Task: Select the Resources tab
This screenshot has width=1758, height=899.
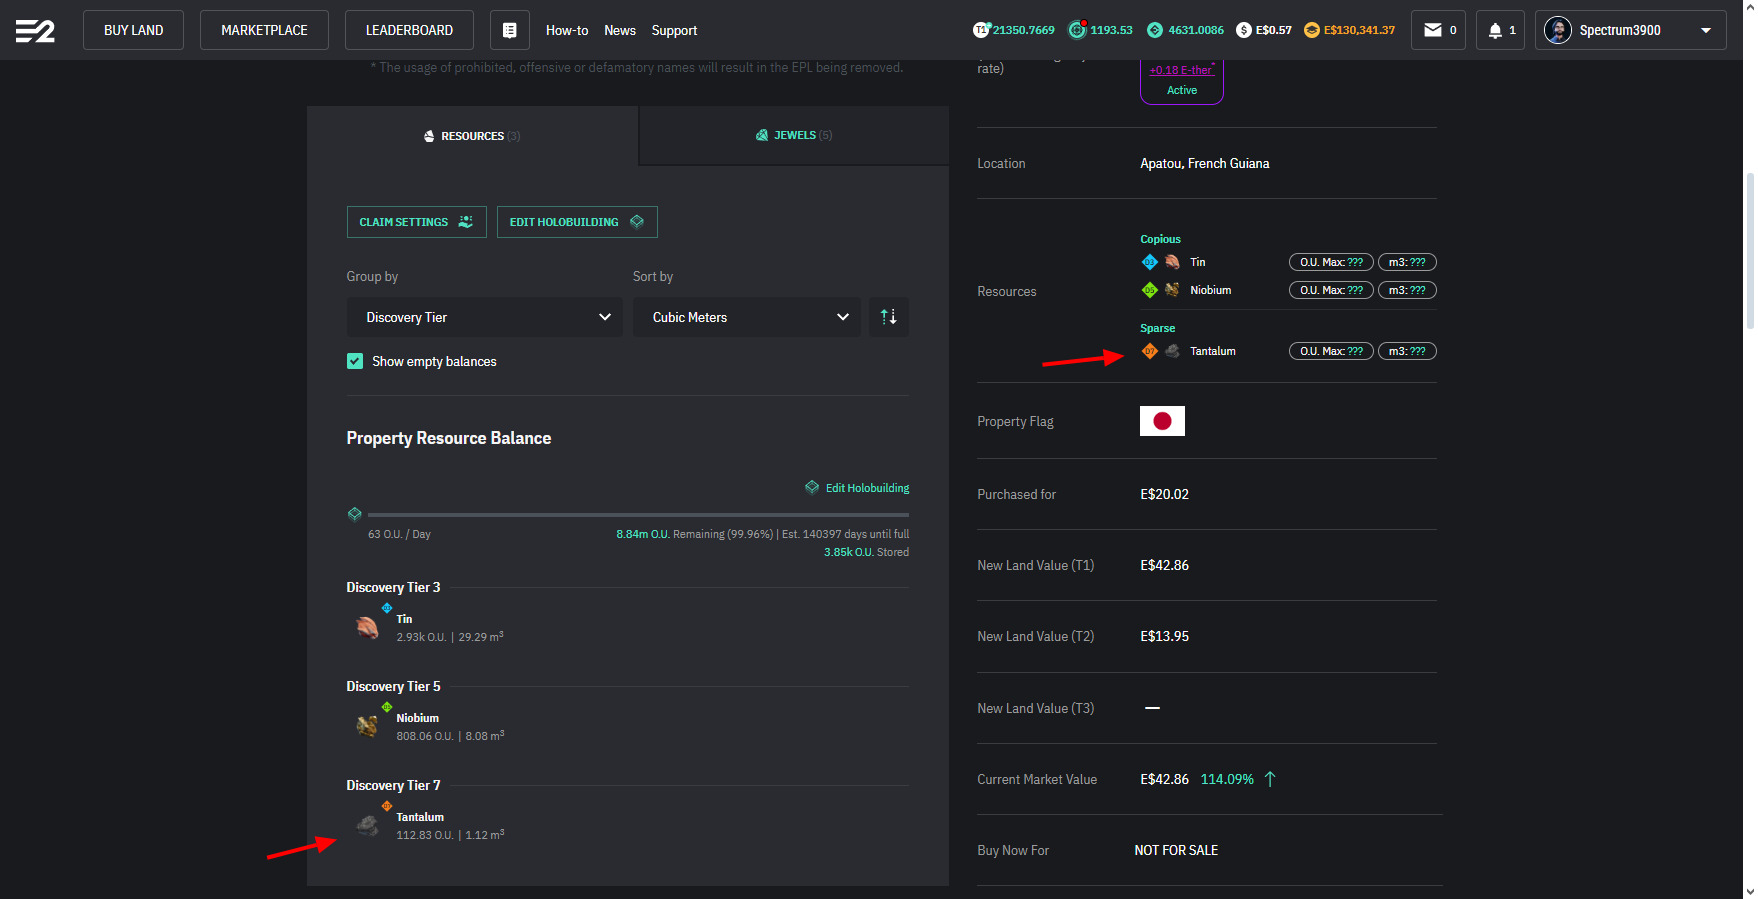Action: 472,136
